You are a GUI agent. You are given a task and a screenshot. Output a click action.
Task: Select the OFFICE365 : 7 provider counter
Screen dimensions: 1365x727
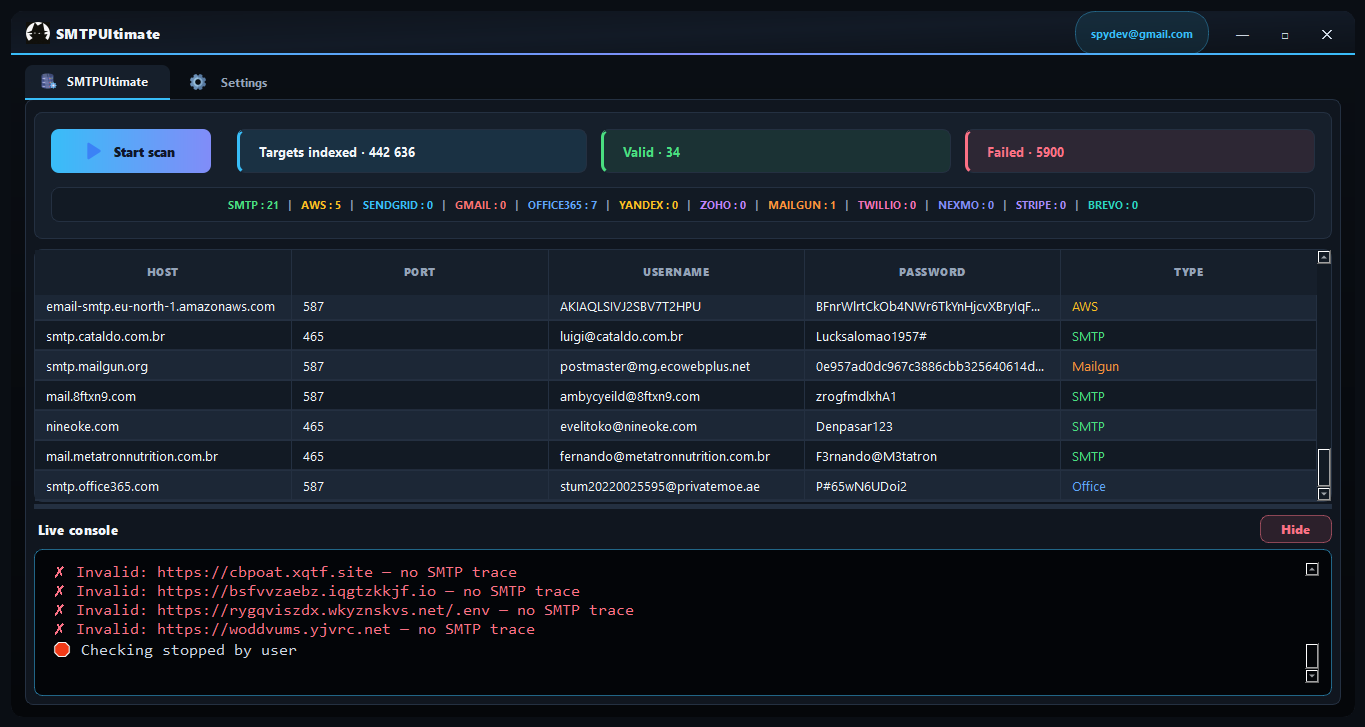[563, 205]
